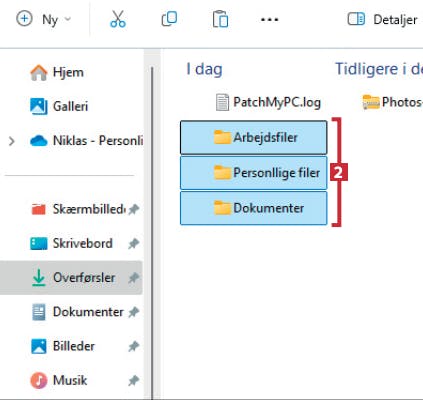Open the Ny new item dropdown
423x400 pixels.
pos(44,19)
